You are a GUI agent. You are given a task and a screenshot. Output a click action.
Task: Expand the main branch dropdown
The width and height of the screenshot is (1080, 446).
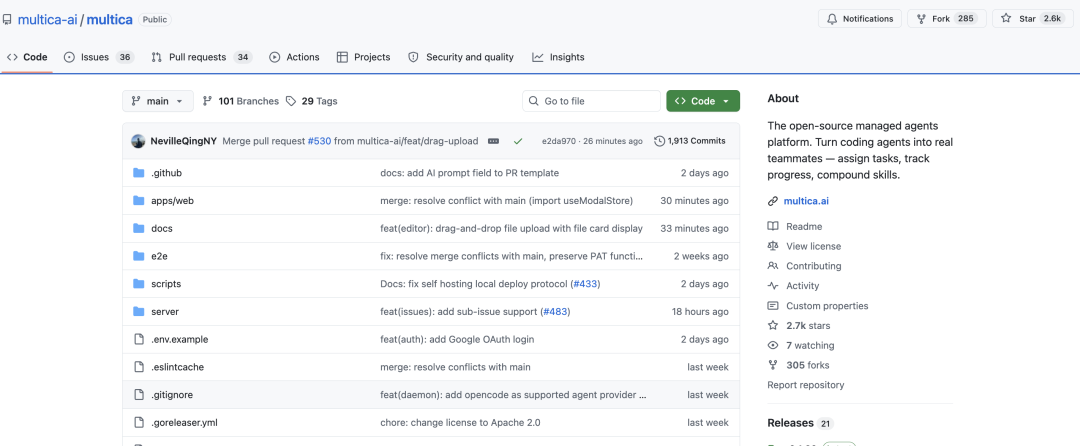coord(157,101)
